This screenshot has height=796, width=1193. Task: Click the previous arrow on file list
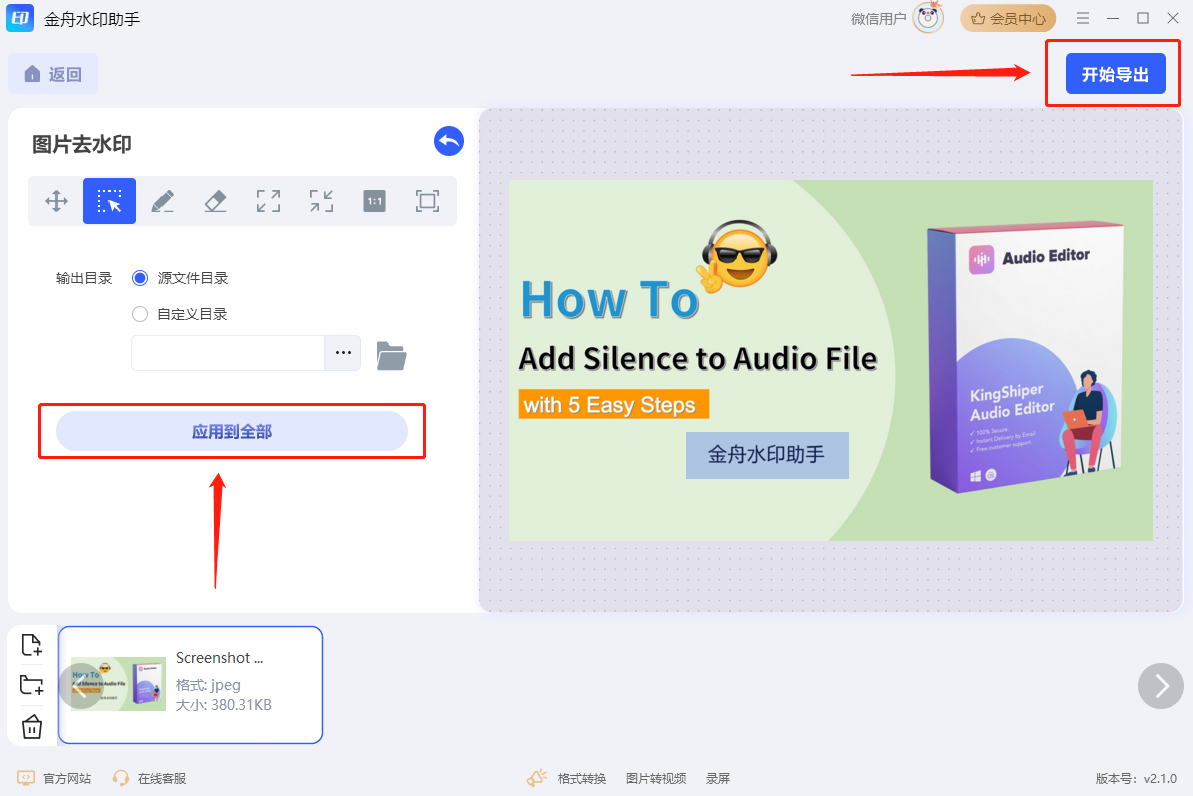pos(81,686)
